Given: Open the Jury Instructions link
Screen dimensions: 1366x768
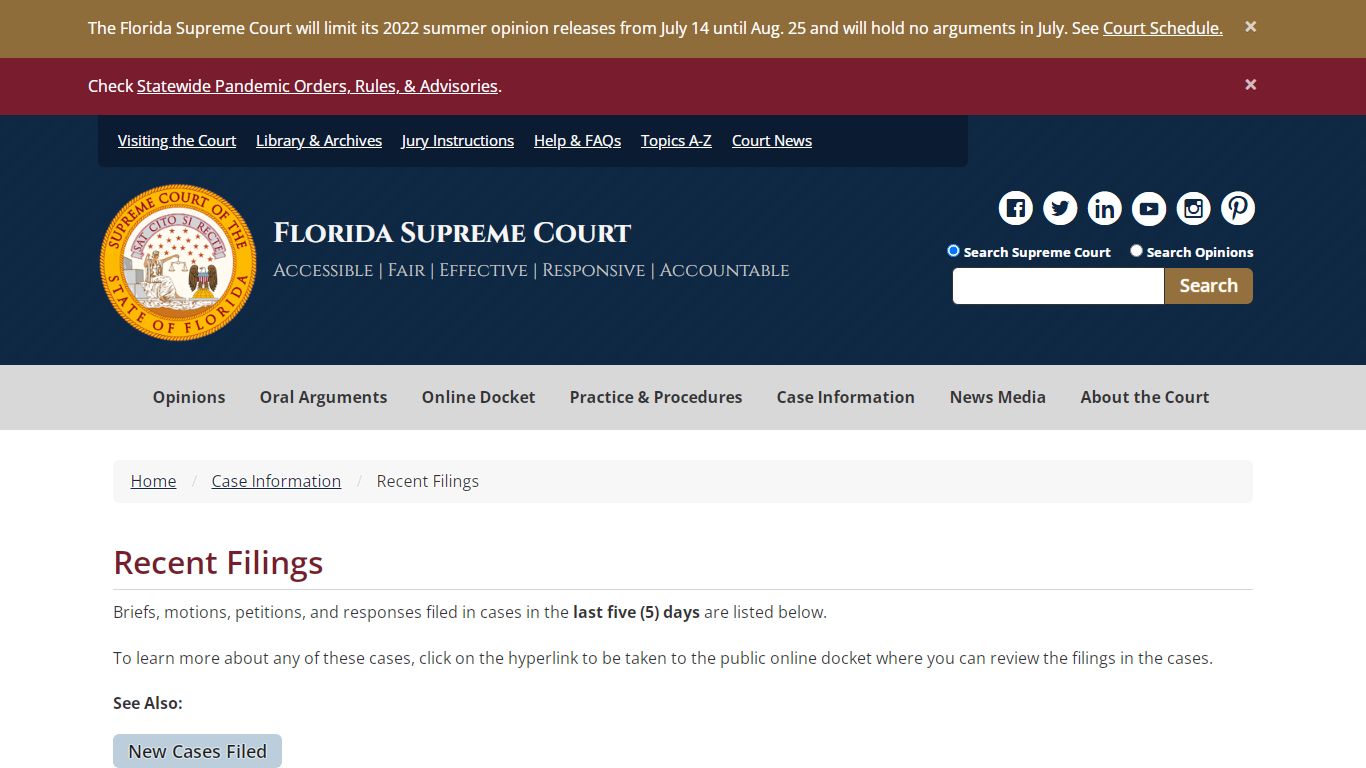Looking at the screenshot, I should (458, 141).
